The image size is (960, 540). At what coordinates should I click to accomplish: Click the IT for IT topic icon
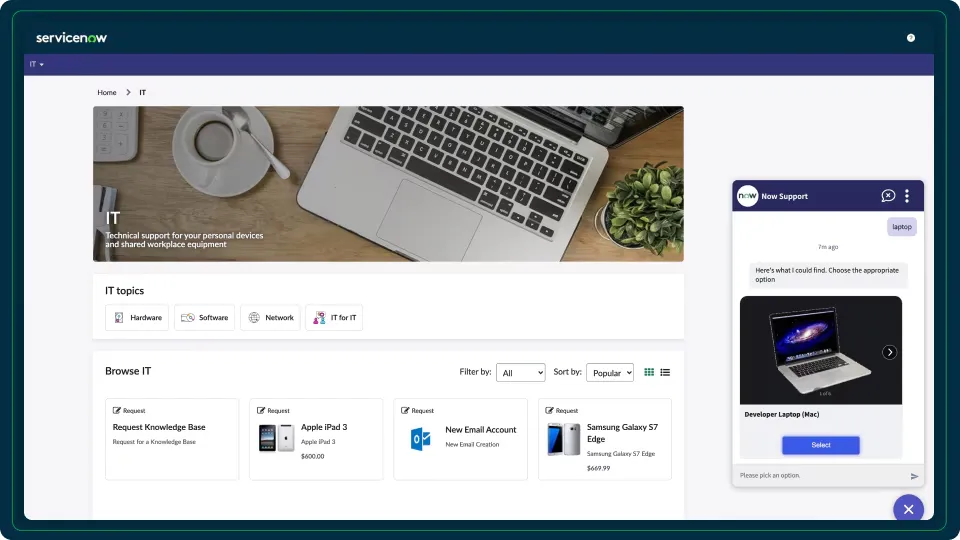(x=319, y=318)
